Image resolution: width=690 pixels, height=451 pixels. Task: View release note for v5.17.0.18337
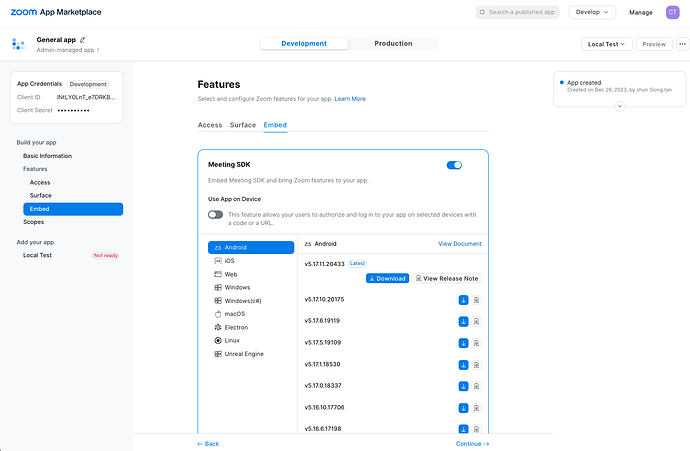pos(476,386)
